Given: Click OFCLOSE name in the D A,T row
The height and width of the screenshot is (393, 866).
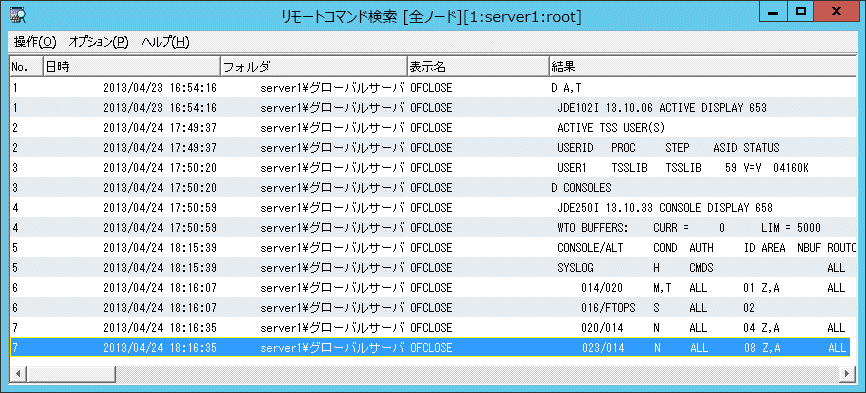Looking at the screenshot, I should [431, 87].
